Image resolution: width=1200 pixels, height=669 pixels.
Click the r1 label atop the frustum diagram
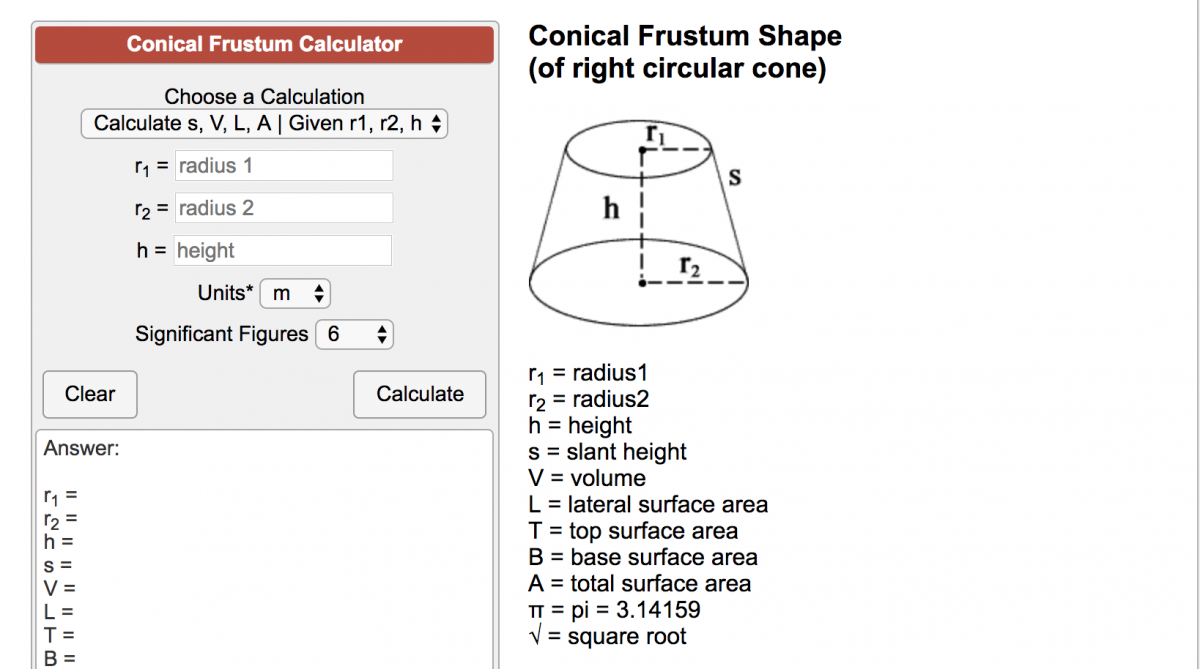point(655,133)
